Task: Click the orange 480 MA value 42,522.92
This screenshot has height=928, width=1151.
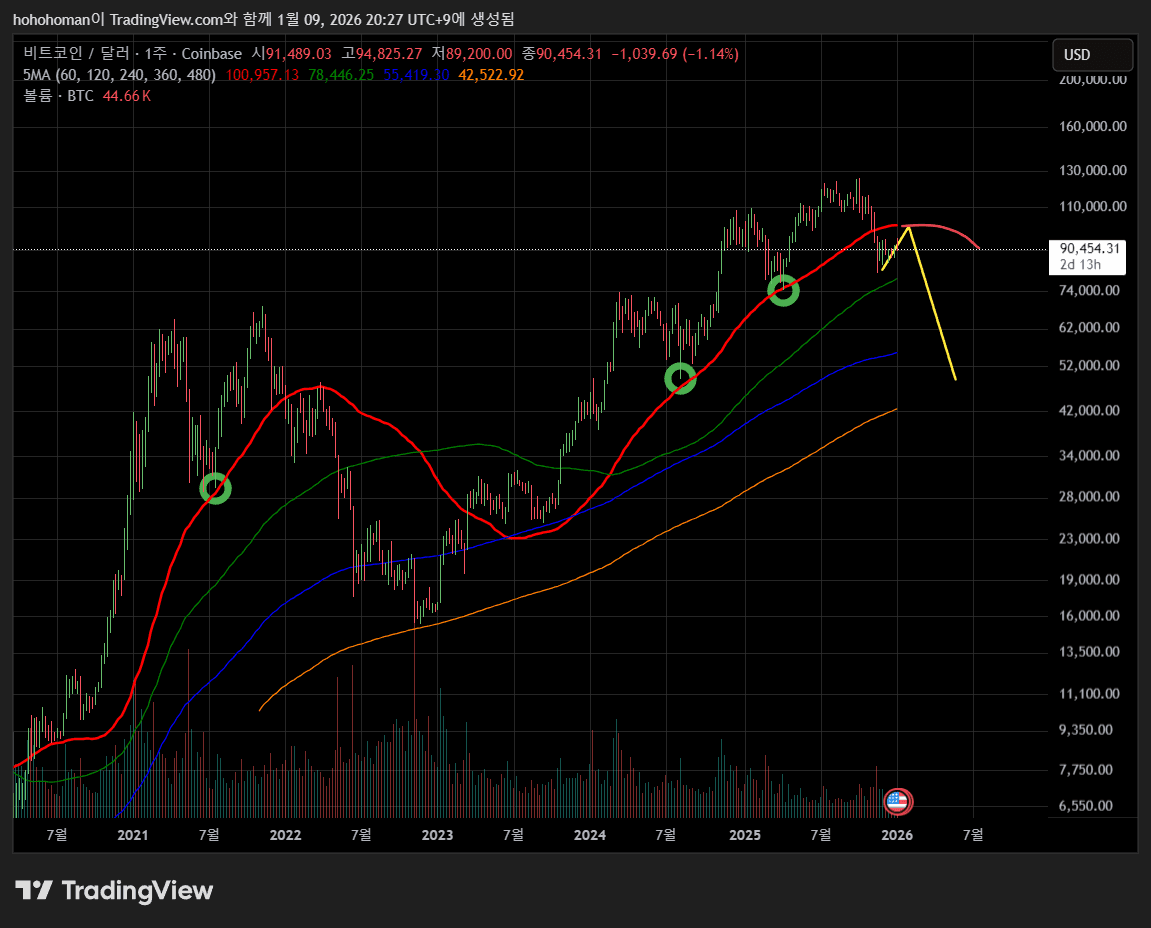Action: pyautogui.click(x=491, y=75)
